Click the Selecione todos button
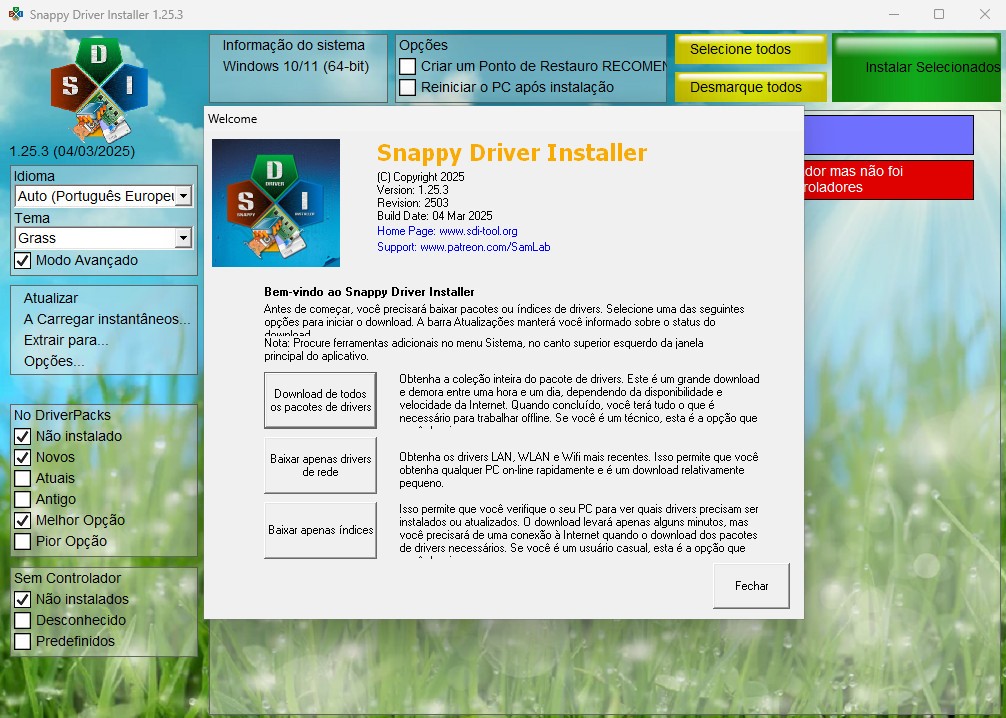Screen dimensions: 1006x718 [x=751, y=49]
